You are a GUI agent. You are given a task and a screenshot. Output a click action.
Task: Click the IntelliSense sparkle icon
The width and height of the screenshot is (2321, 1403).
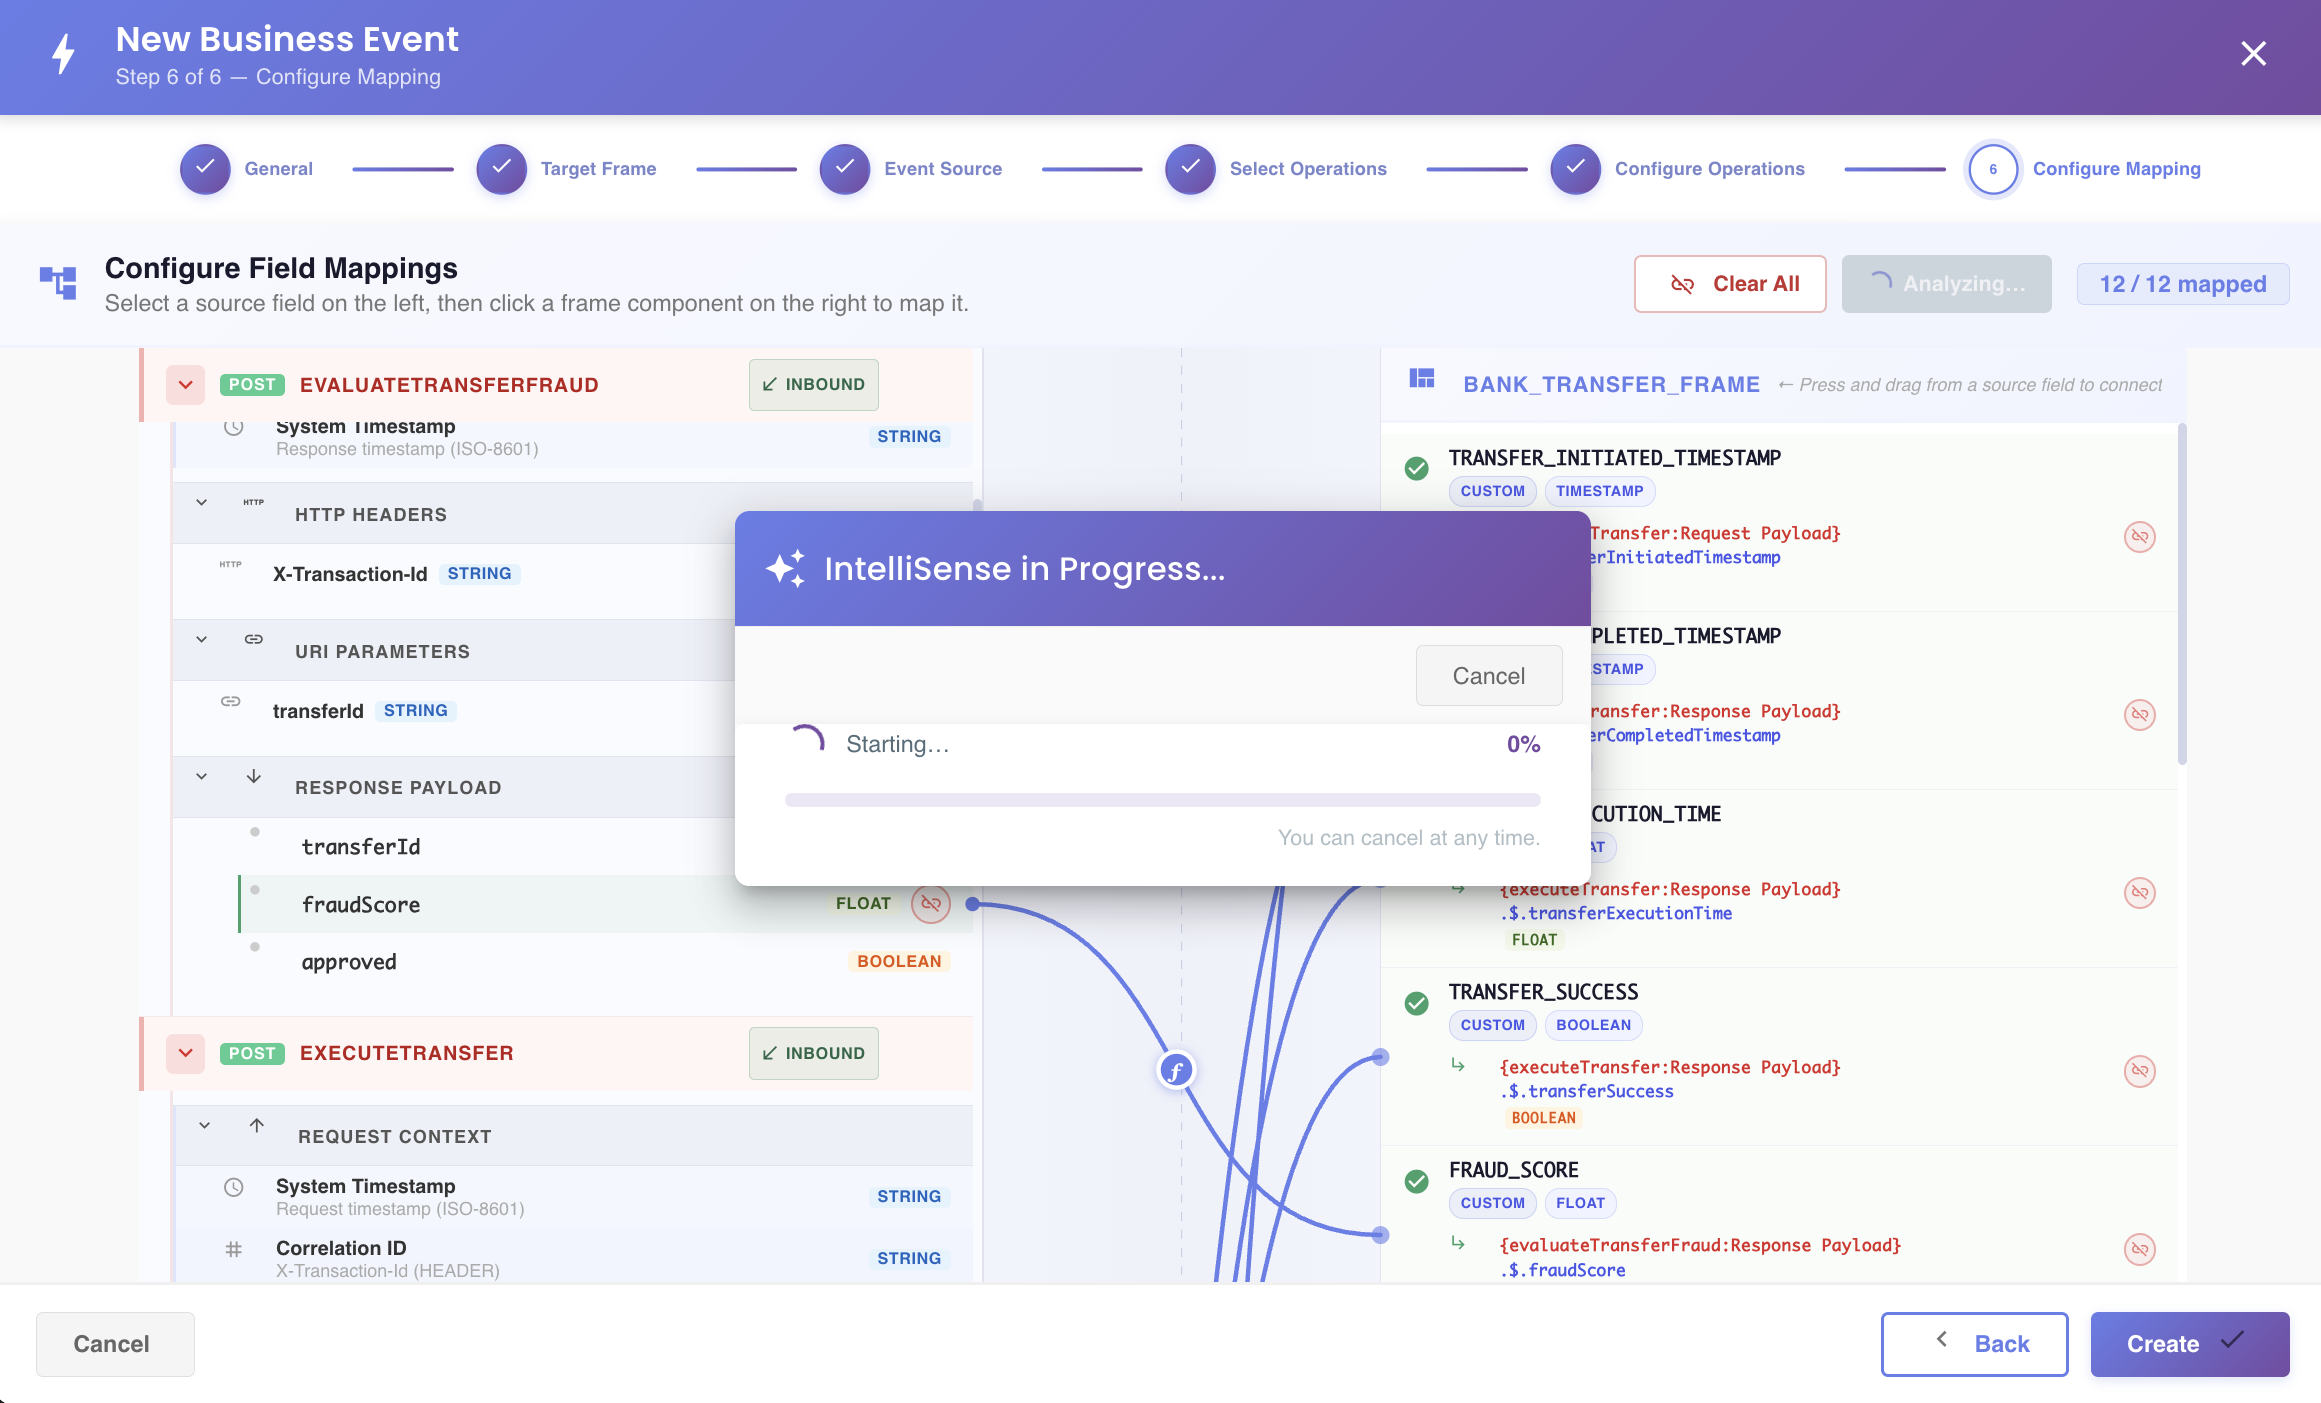pos(786,568)
